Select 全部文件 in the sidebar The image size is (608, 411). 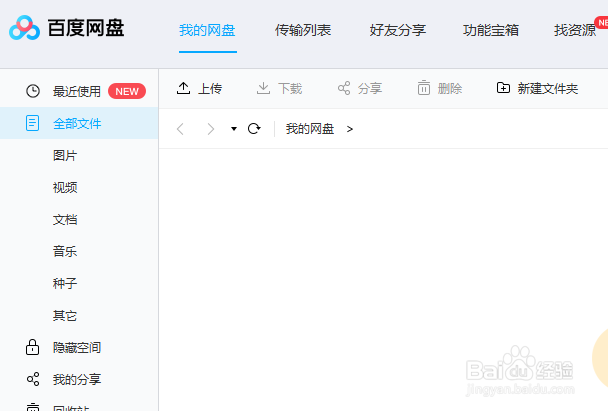(x=77, y=124)
